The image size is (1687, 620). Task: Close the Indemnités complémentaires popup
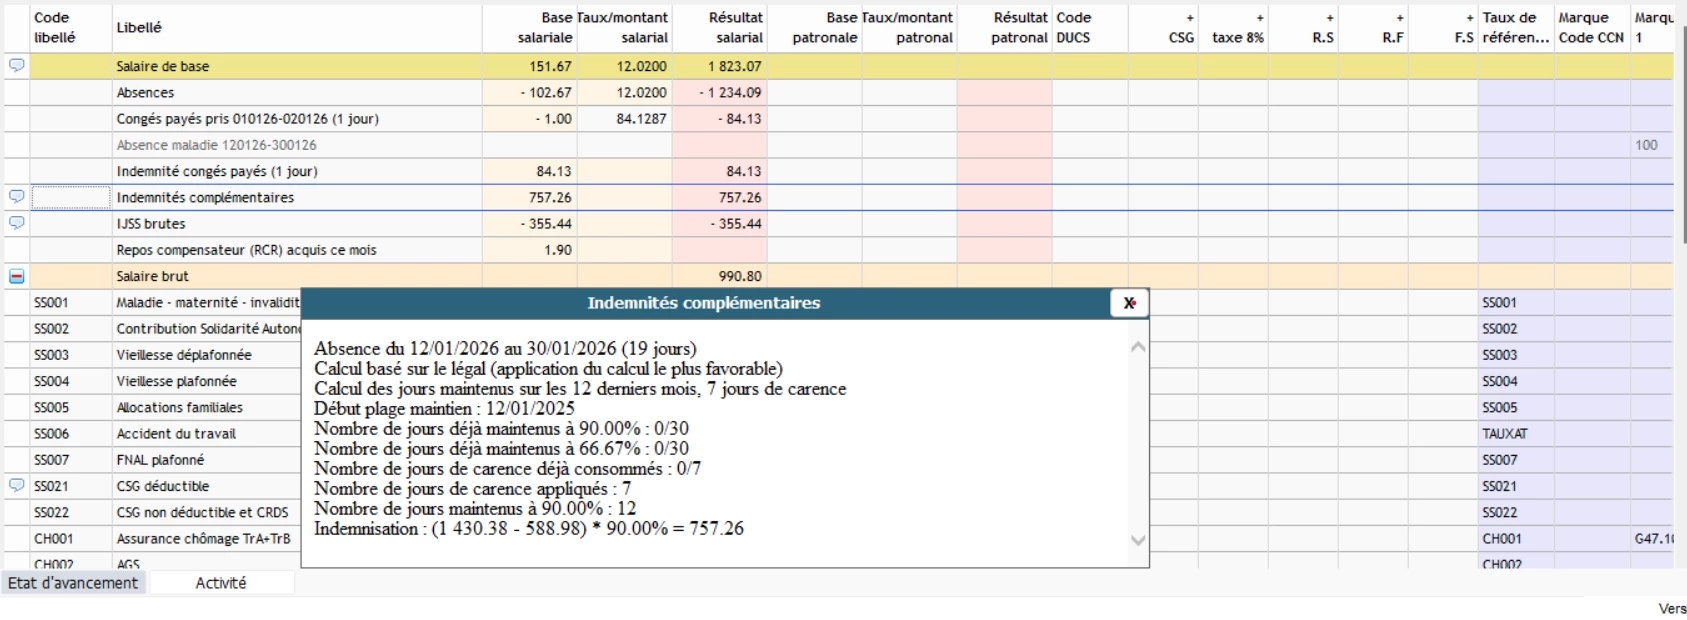(1129, 303)
